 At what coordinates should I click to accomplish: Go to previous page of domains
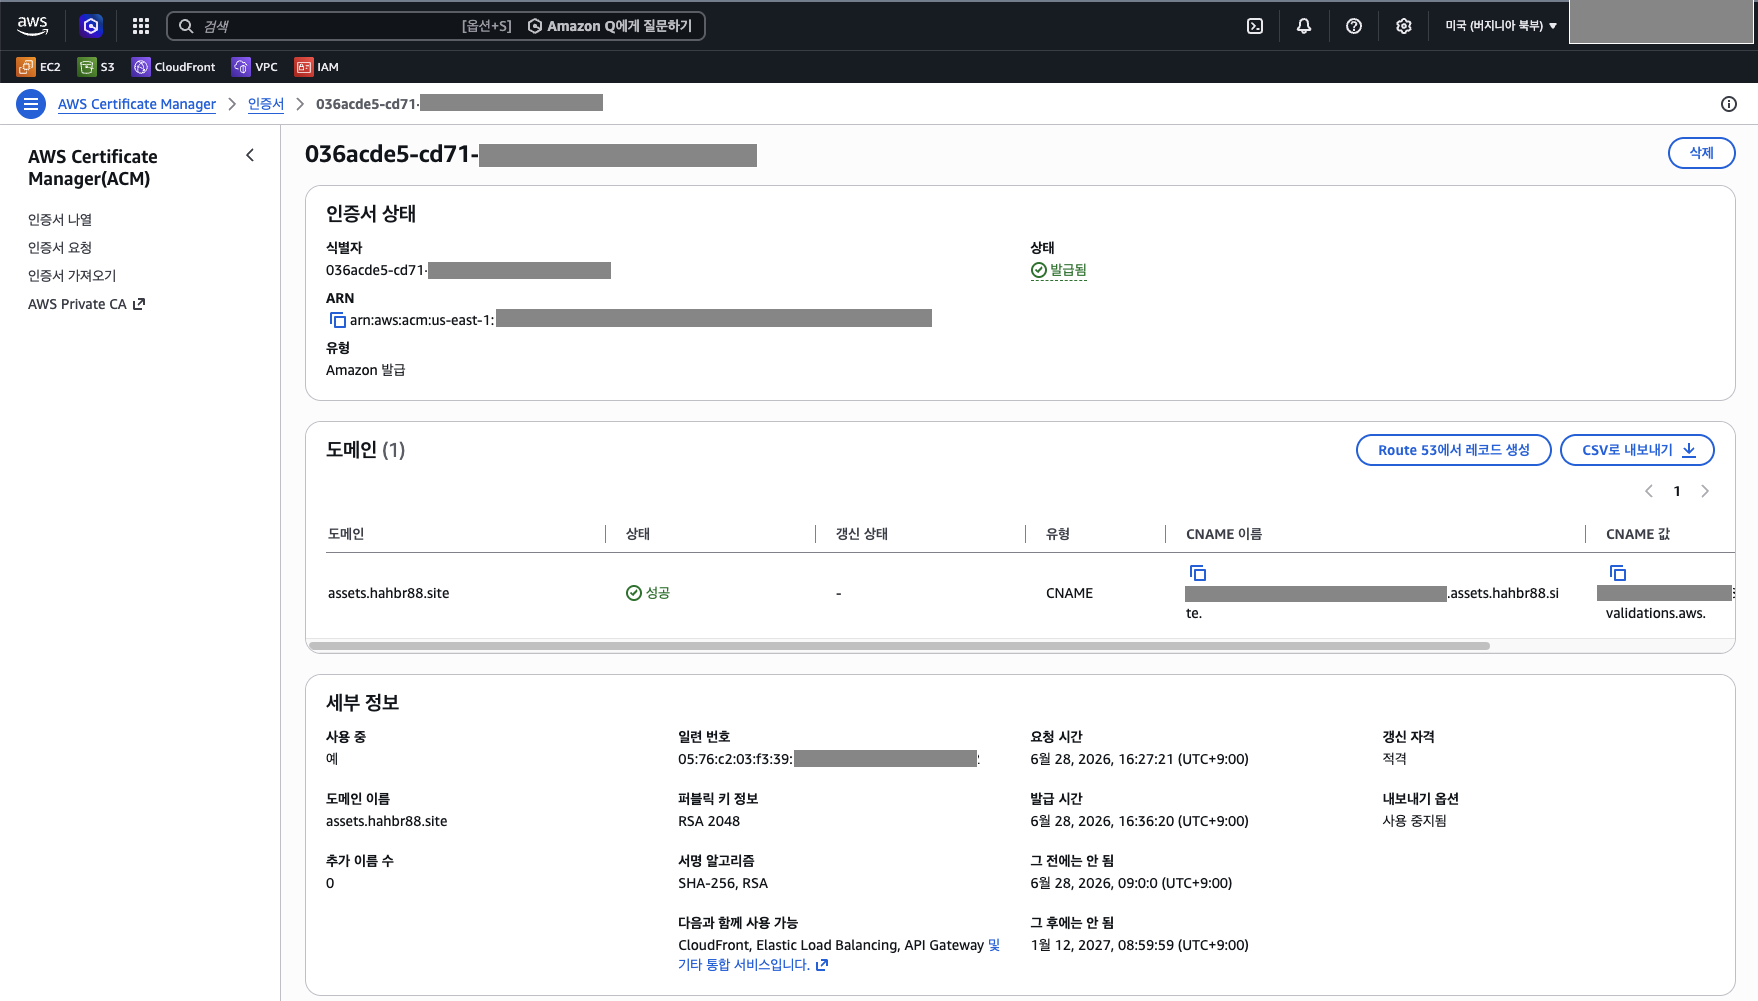click(1649, 491)
